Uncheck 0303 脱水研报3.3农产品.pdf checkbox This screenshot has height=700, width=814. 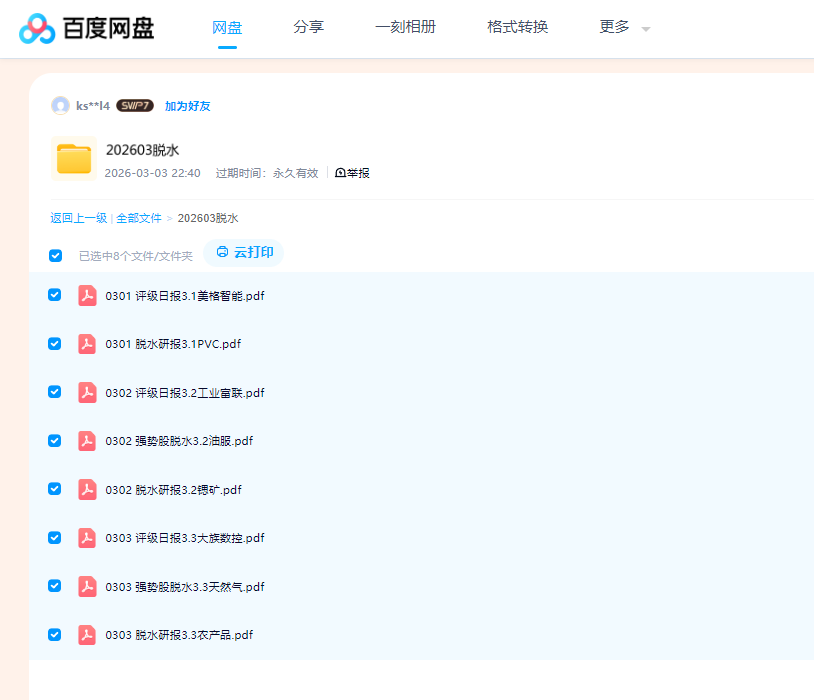click(55, 635)
